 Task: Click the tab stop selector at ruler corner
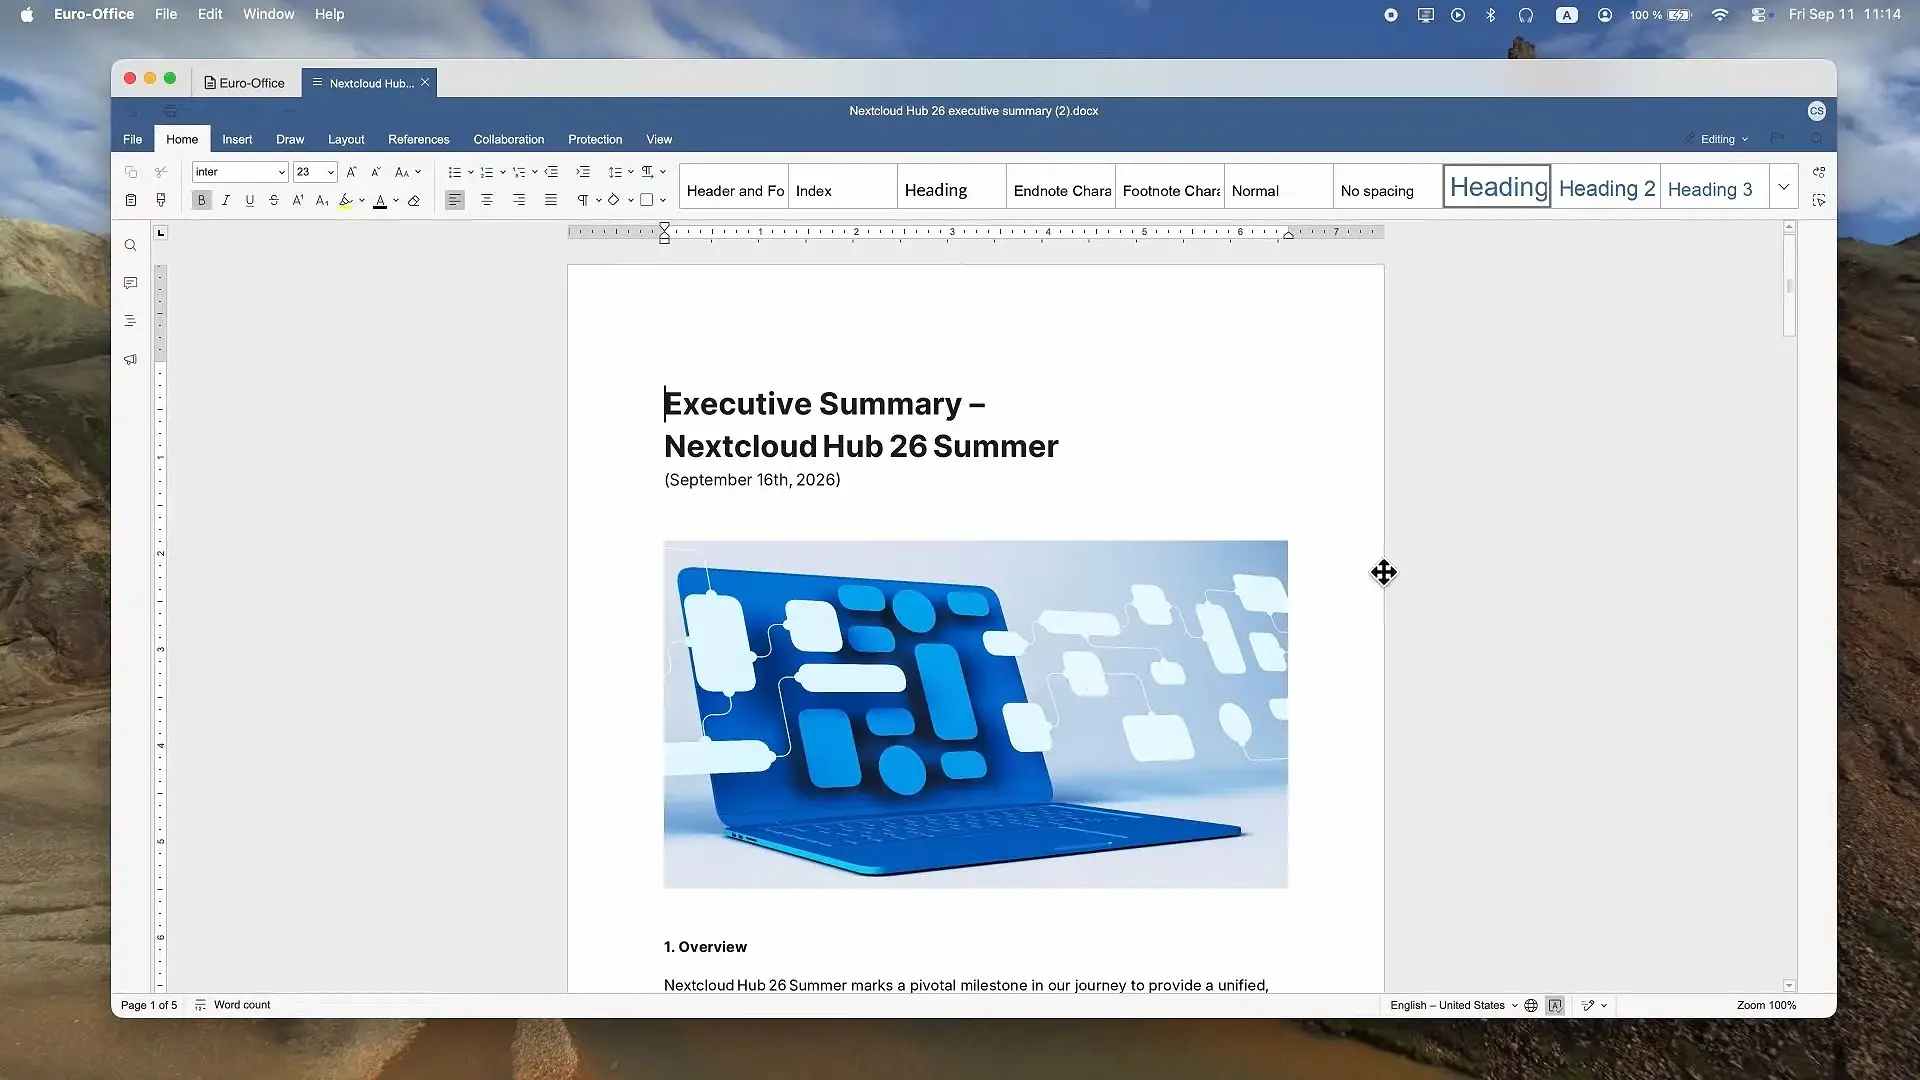pyautogui.click(x=161, y=233)
